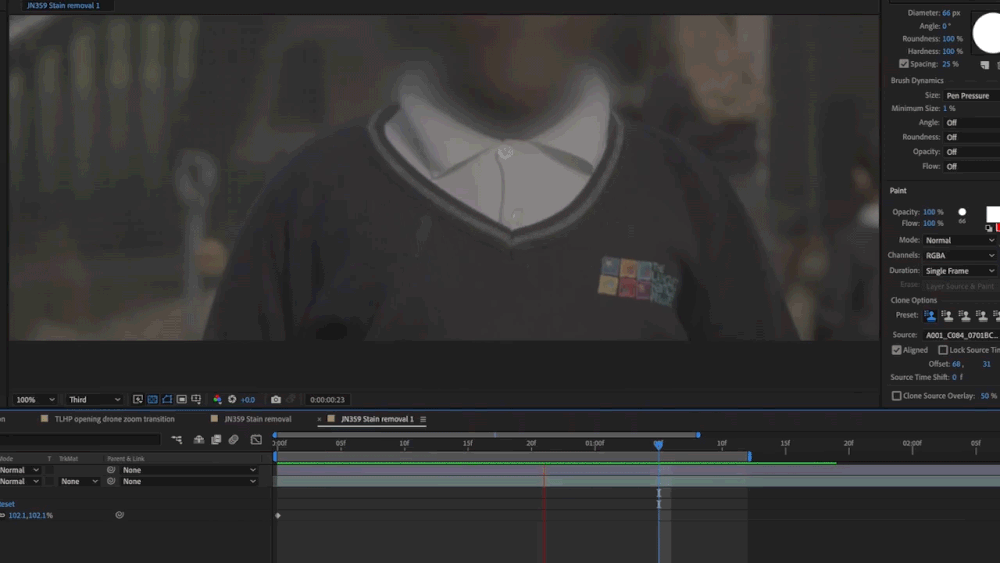This screenshot has height=563, width=1000.
Task: Open Composition Mini-Flowchart icon in timeline
Action: click(x=177, y=439)
